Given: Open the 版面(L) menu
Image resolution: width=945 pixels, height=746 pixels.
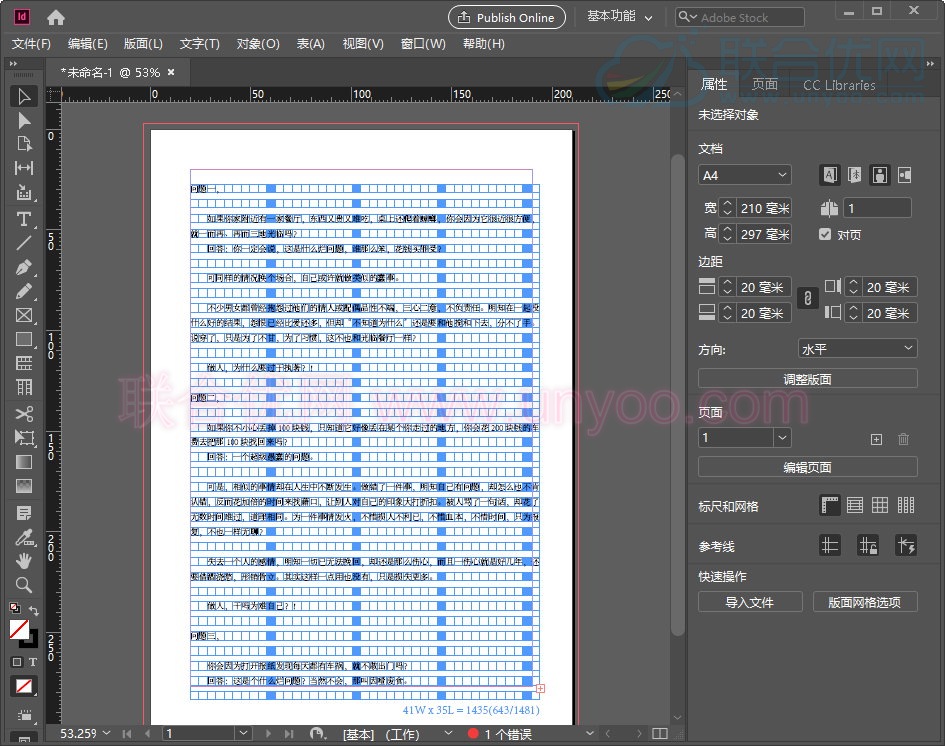Looking at the screenshot, I should (143, 44).
